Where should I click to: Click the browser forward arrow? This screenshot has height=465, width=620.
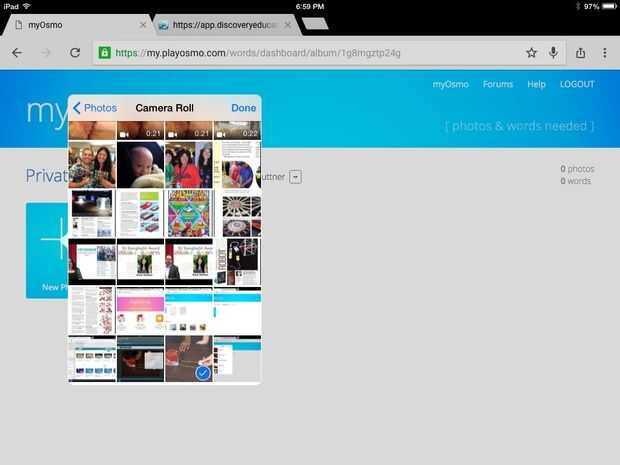[x=46, y=53]
